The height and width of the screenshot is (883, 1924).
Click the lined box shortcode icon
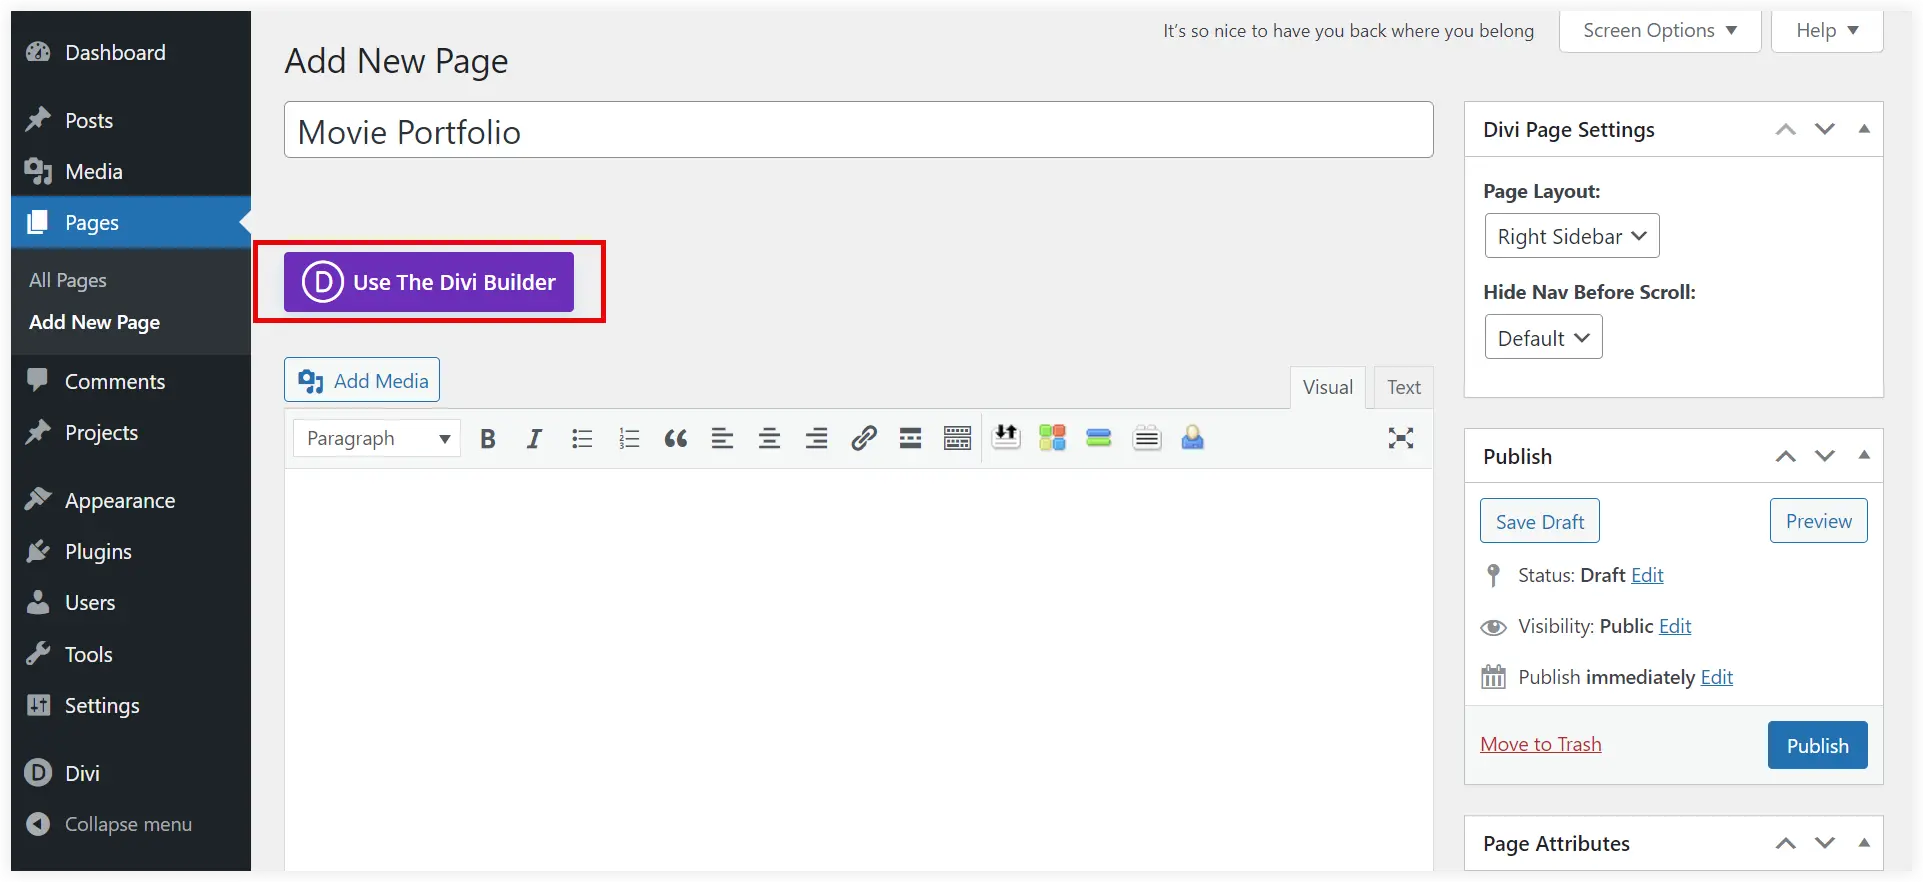point(1147,437)
